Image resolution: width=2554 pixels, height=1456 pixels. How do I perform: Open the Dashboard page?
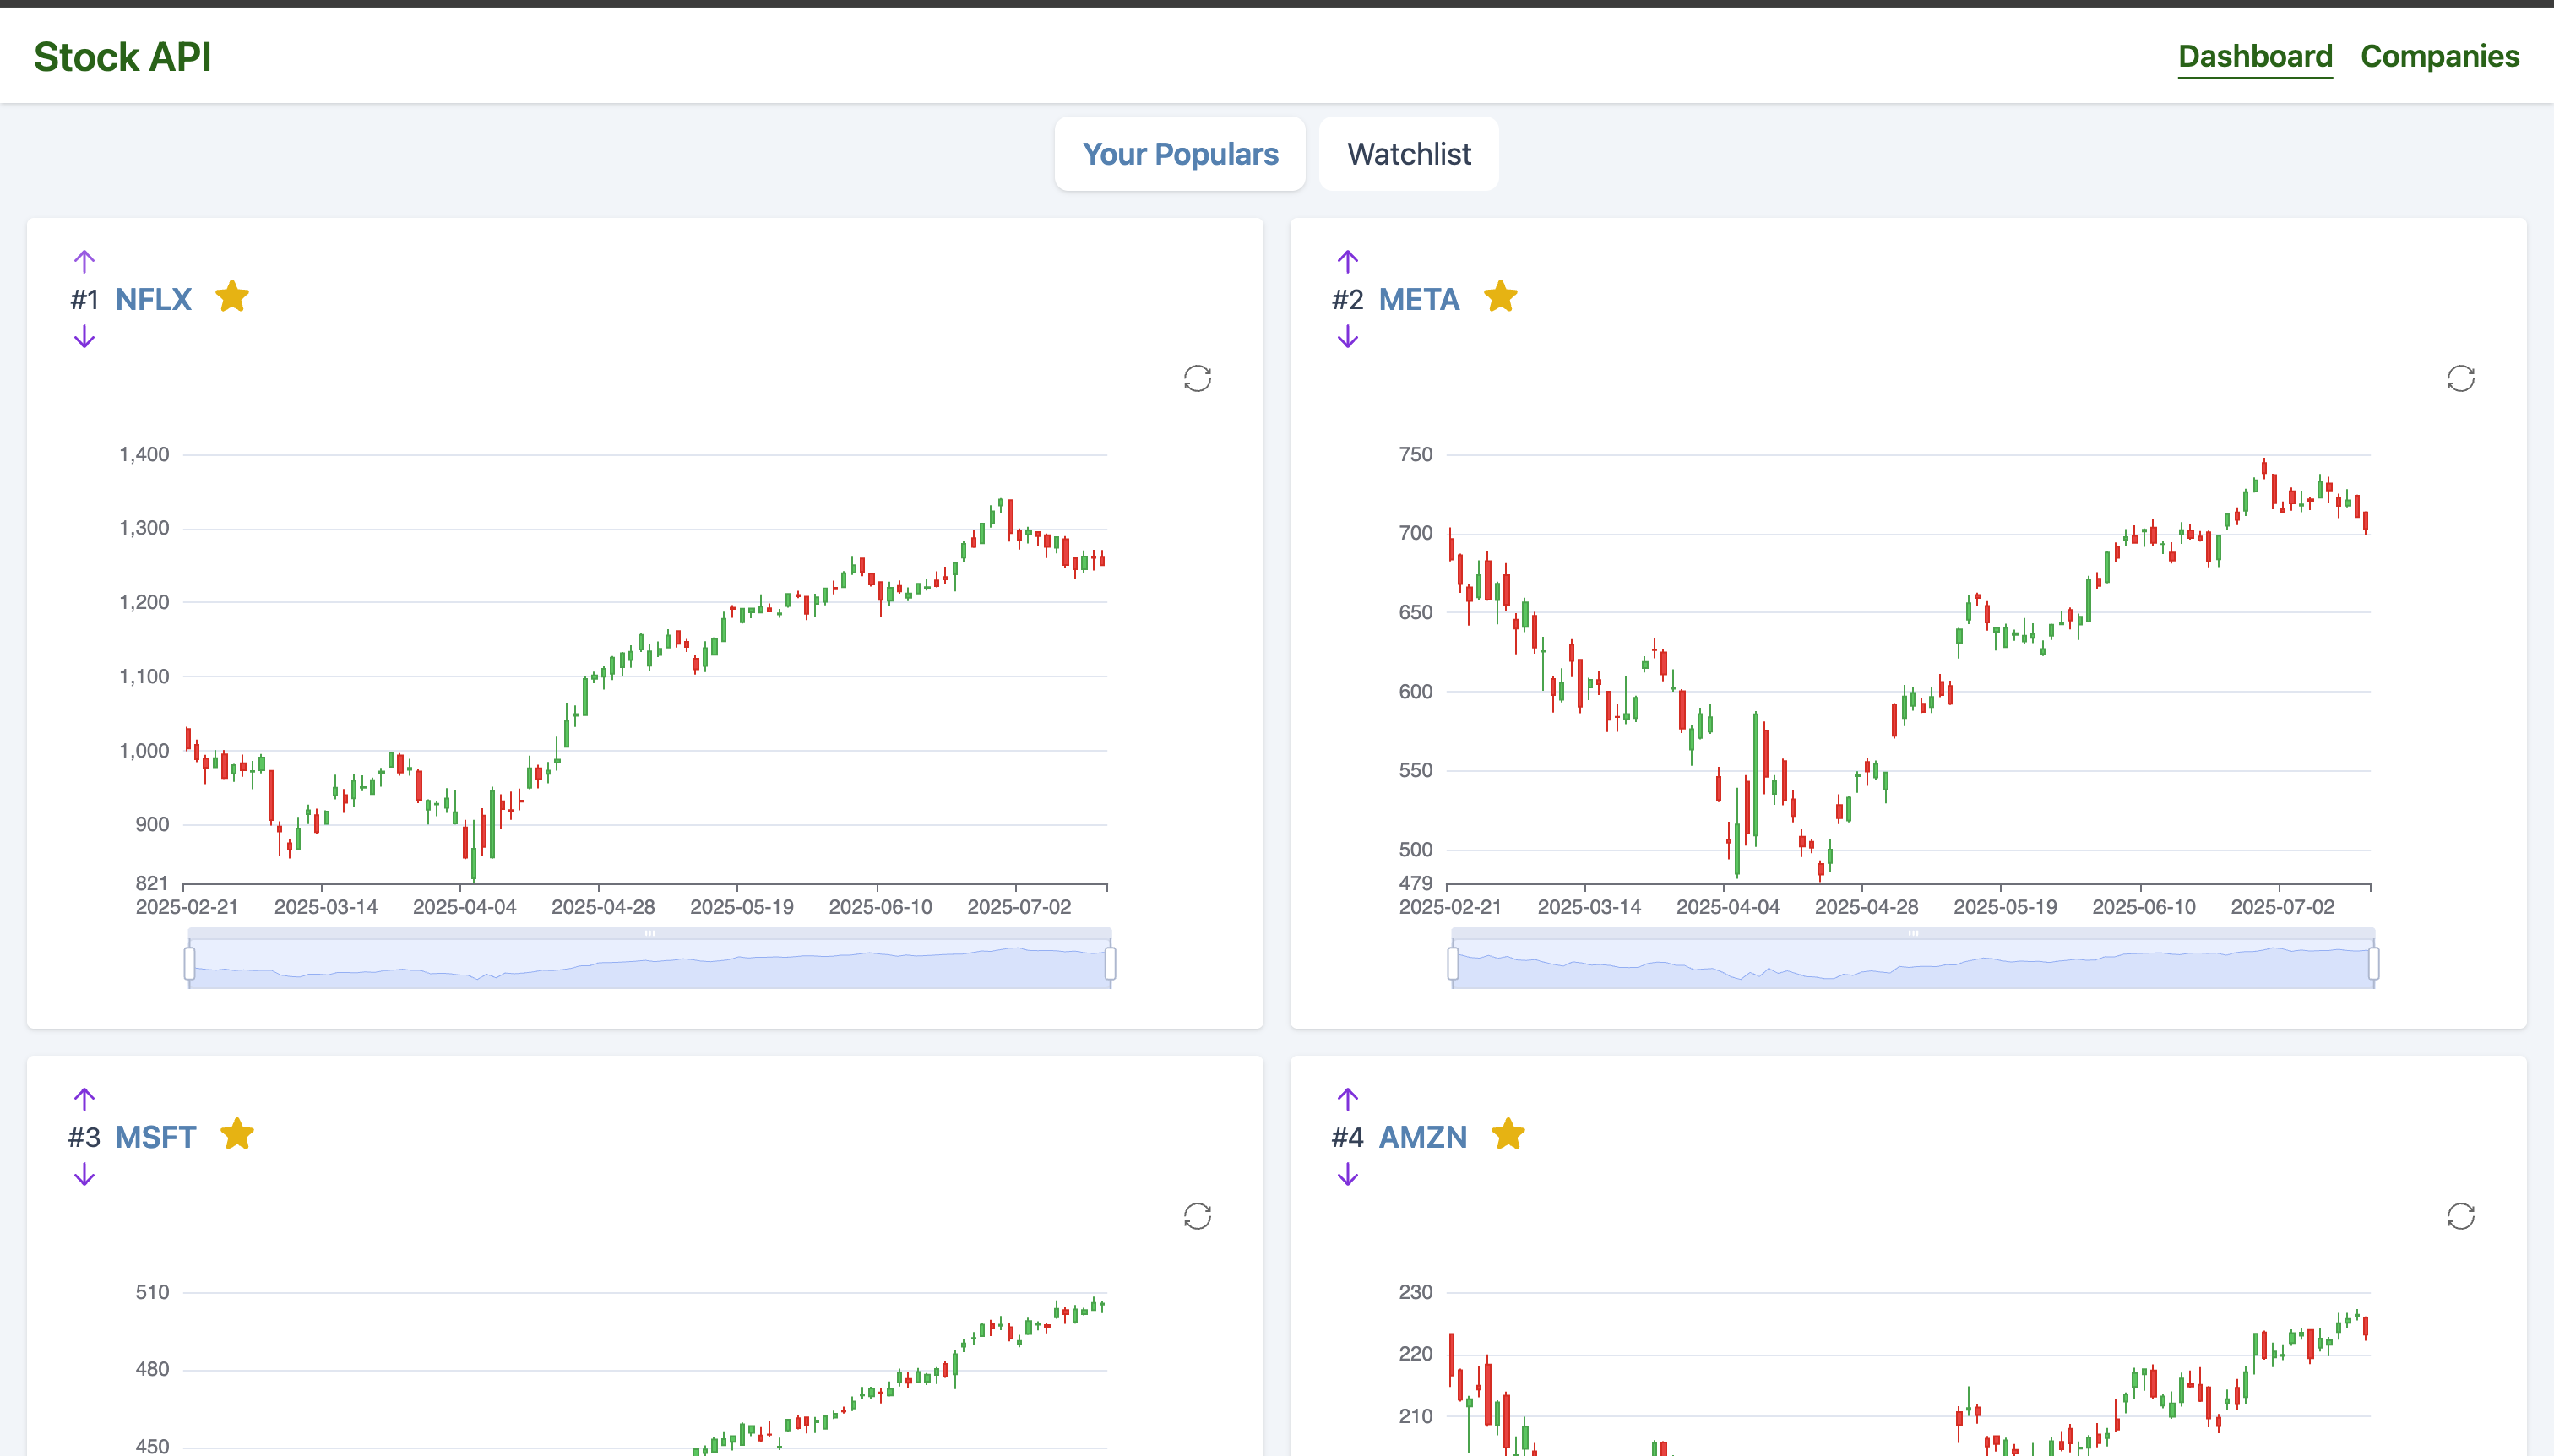tap(2255, 56)
